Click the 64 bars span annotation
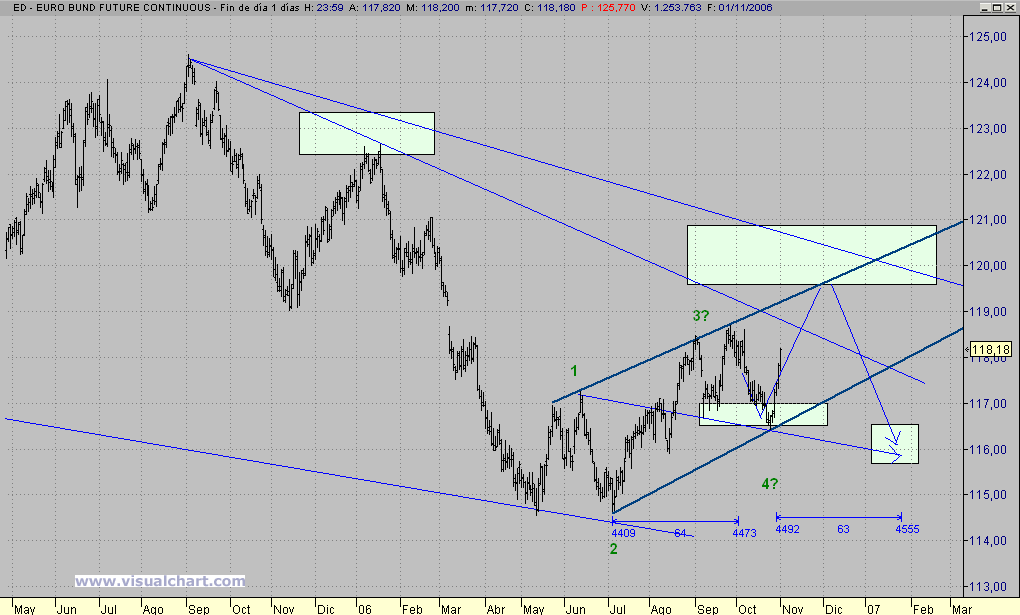 [x=680, y=533]
